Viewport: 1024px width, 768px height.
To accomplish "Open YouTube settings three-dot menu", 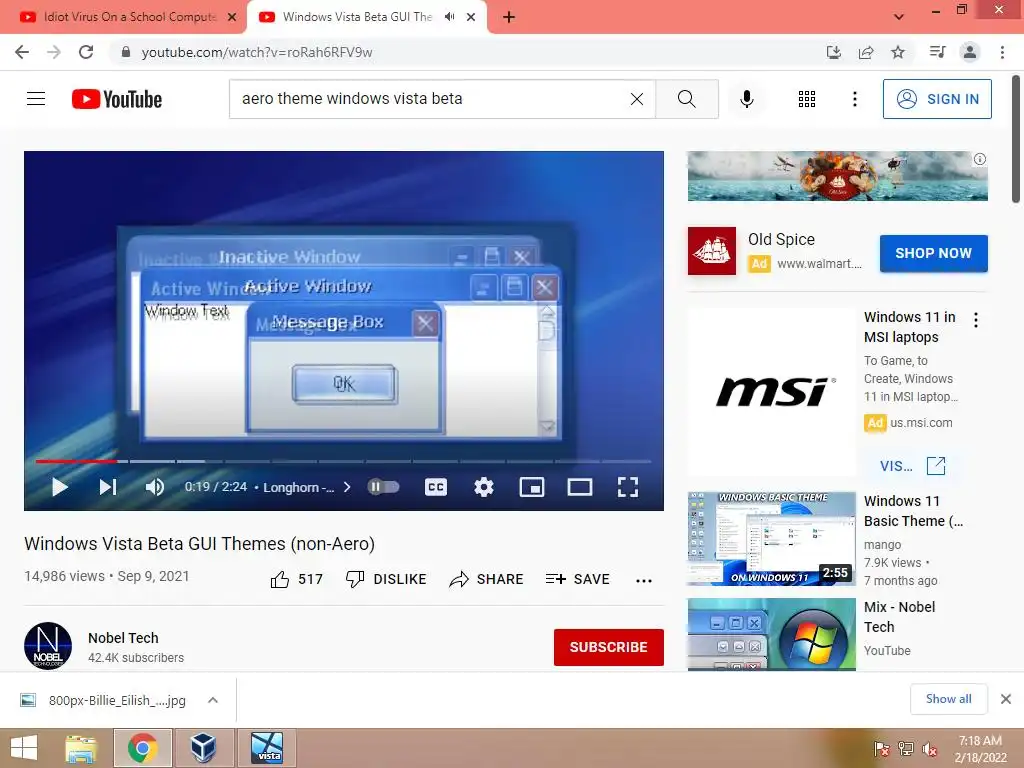I will [854, 99].
